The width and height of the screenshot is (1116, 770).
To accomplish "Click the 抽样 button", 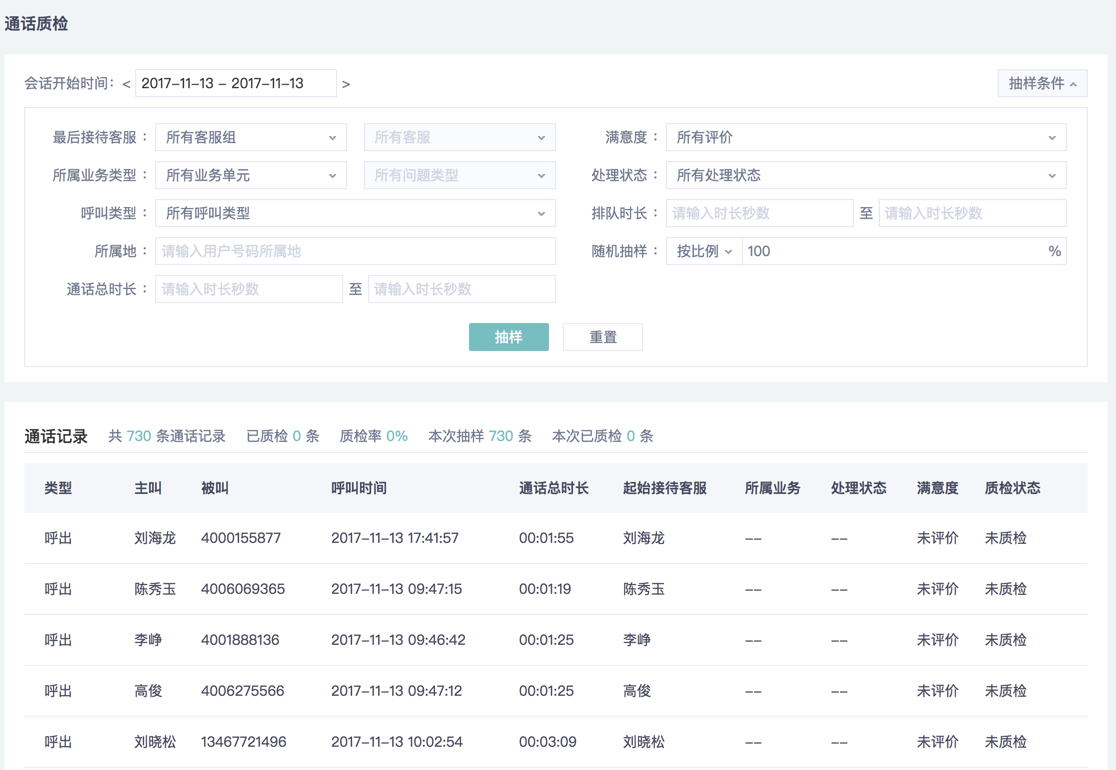I will click(508, 337).
